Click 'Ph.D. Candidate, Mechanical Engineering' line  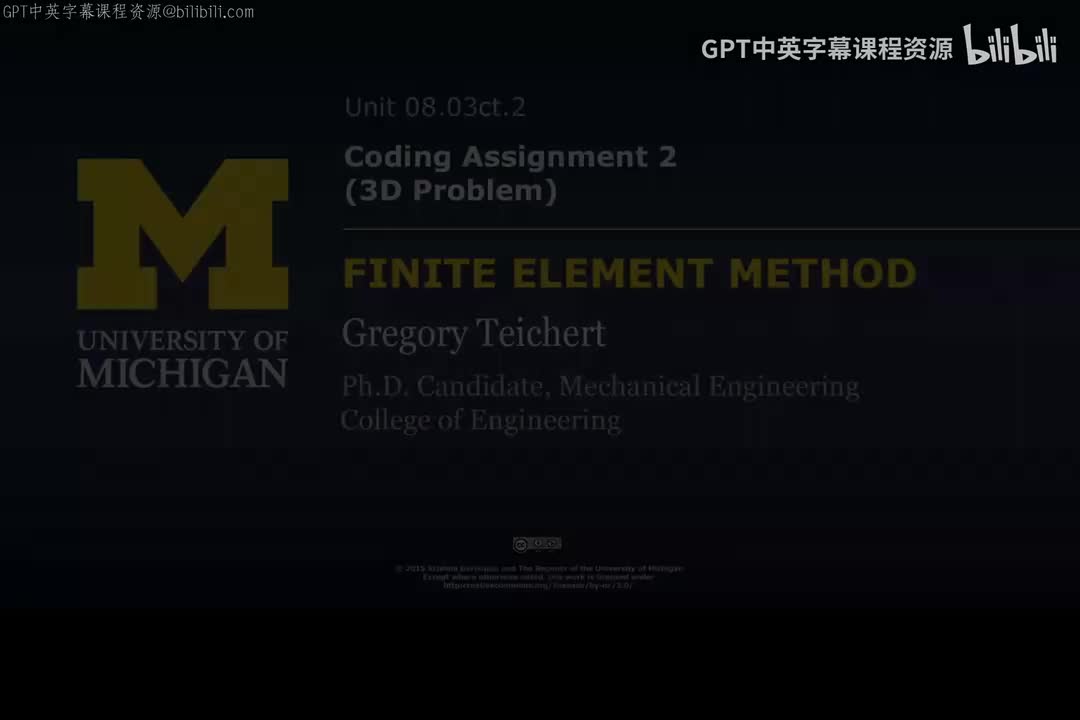click(x=600, y=387)
